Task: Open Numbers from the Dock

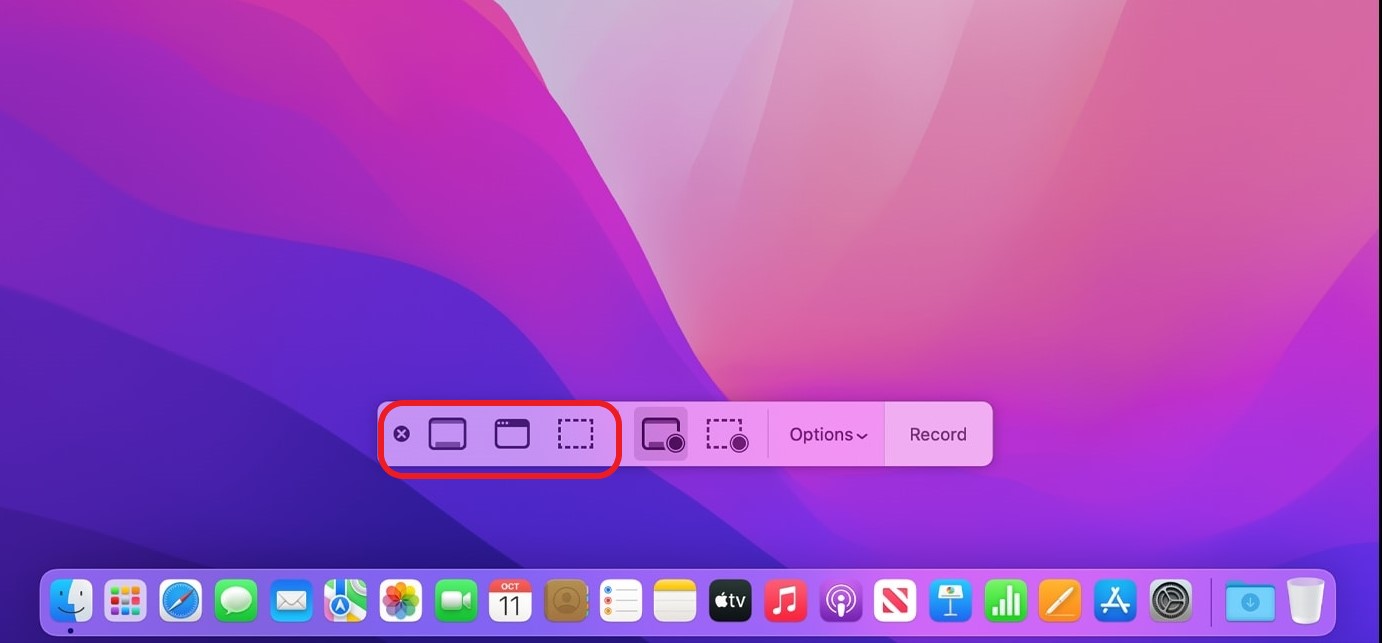Action: coord(1005,601)
